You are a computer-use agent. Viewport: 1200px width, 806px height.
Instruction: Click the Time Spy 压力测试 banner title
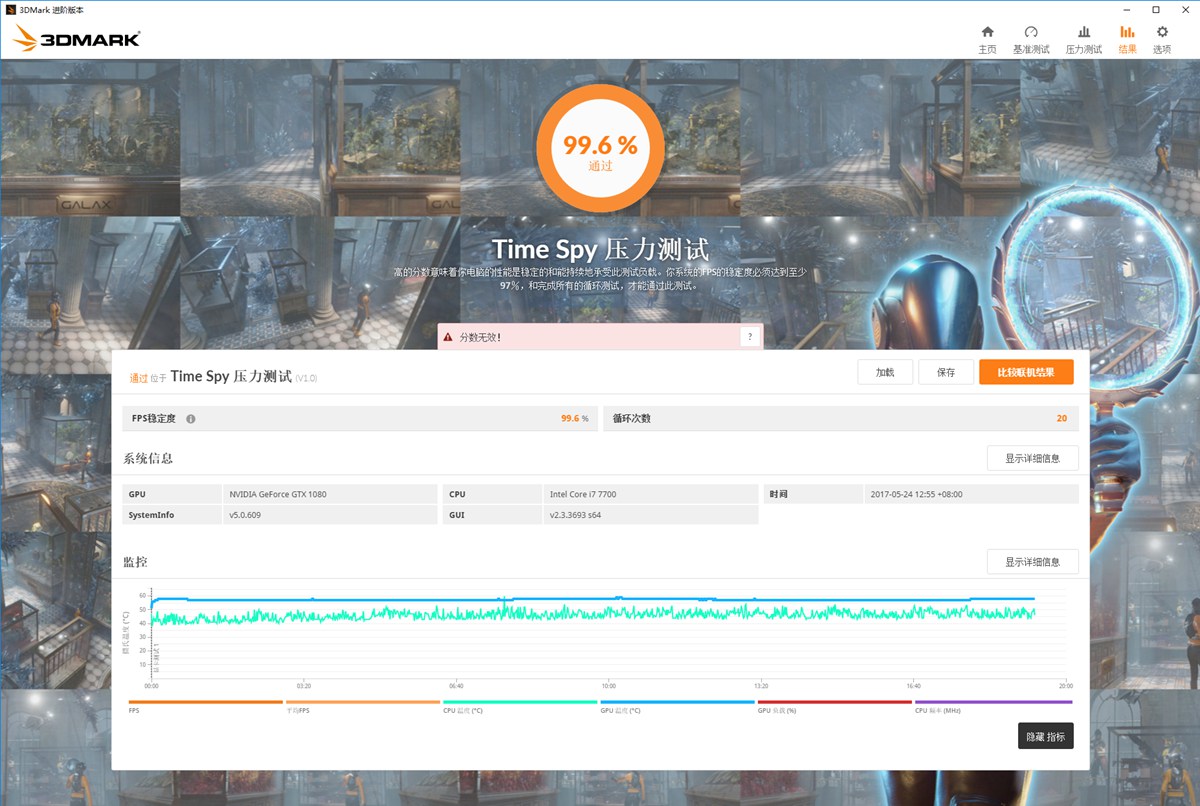600,250
